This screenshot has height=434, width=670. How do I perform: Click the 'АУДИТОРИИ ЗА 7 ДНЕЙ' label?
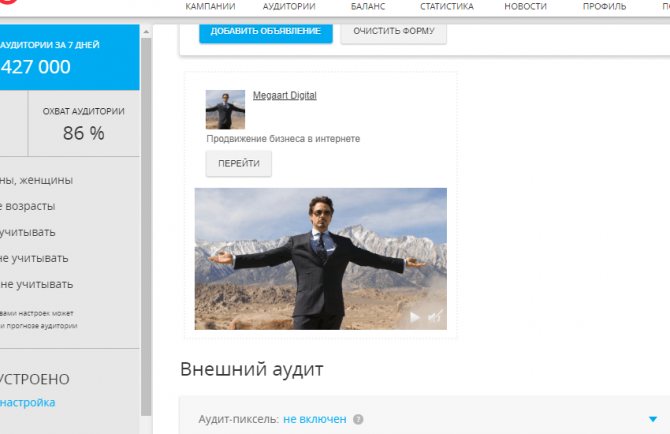(x=50, y=45)
